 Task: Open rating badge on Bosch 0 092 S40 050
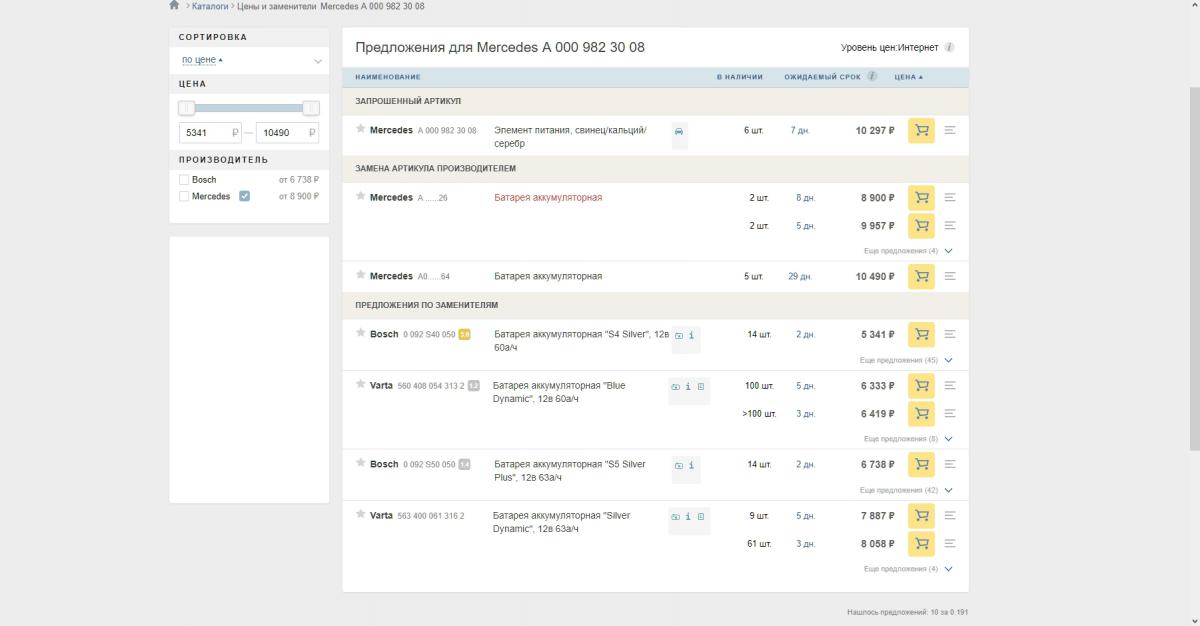[x=464, y=335]
